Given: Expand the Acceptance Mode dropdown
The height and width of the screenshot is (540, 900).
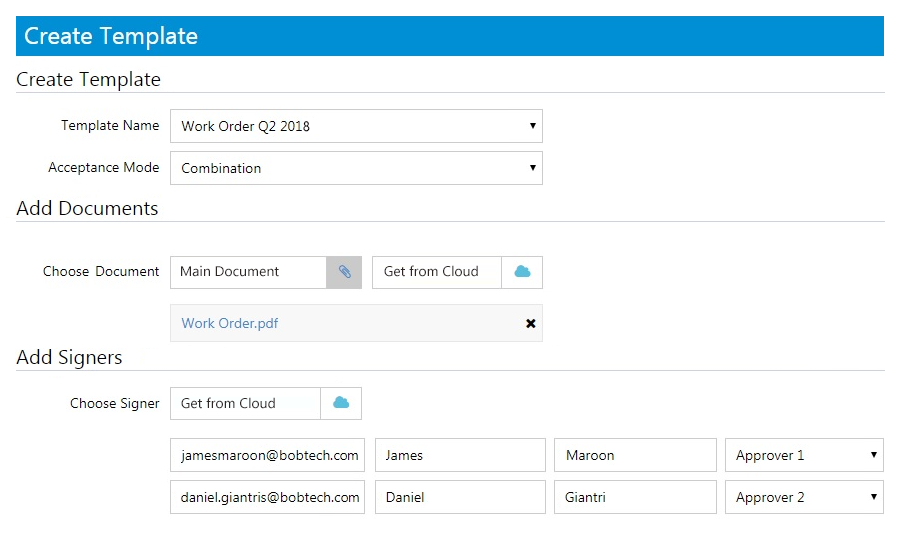Looking at the screenshot, I should pos(356,168).
